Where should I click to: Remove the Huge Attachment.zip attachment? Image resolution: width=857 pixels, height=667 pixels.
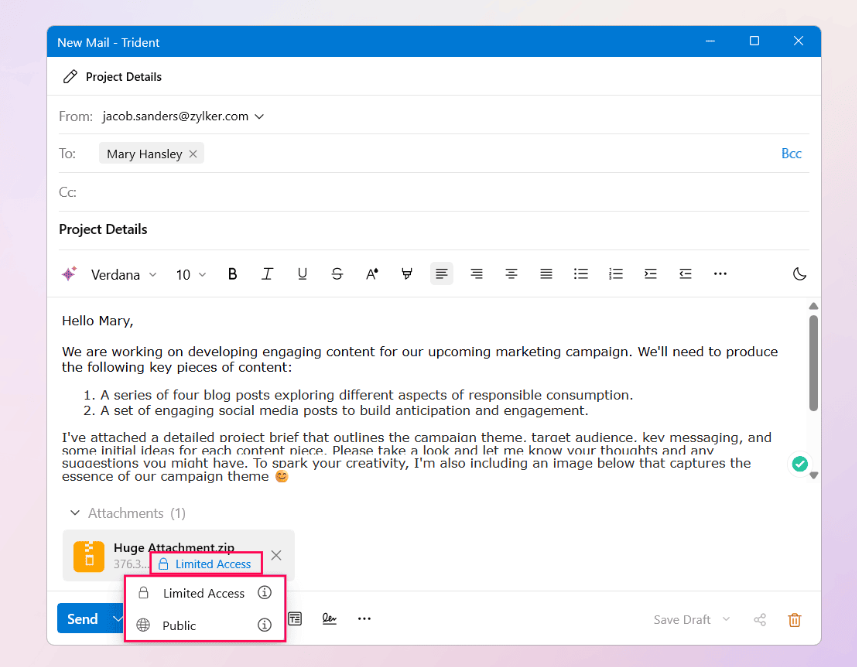pos(277,555)
